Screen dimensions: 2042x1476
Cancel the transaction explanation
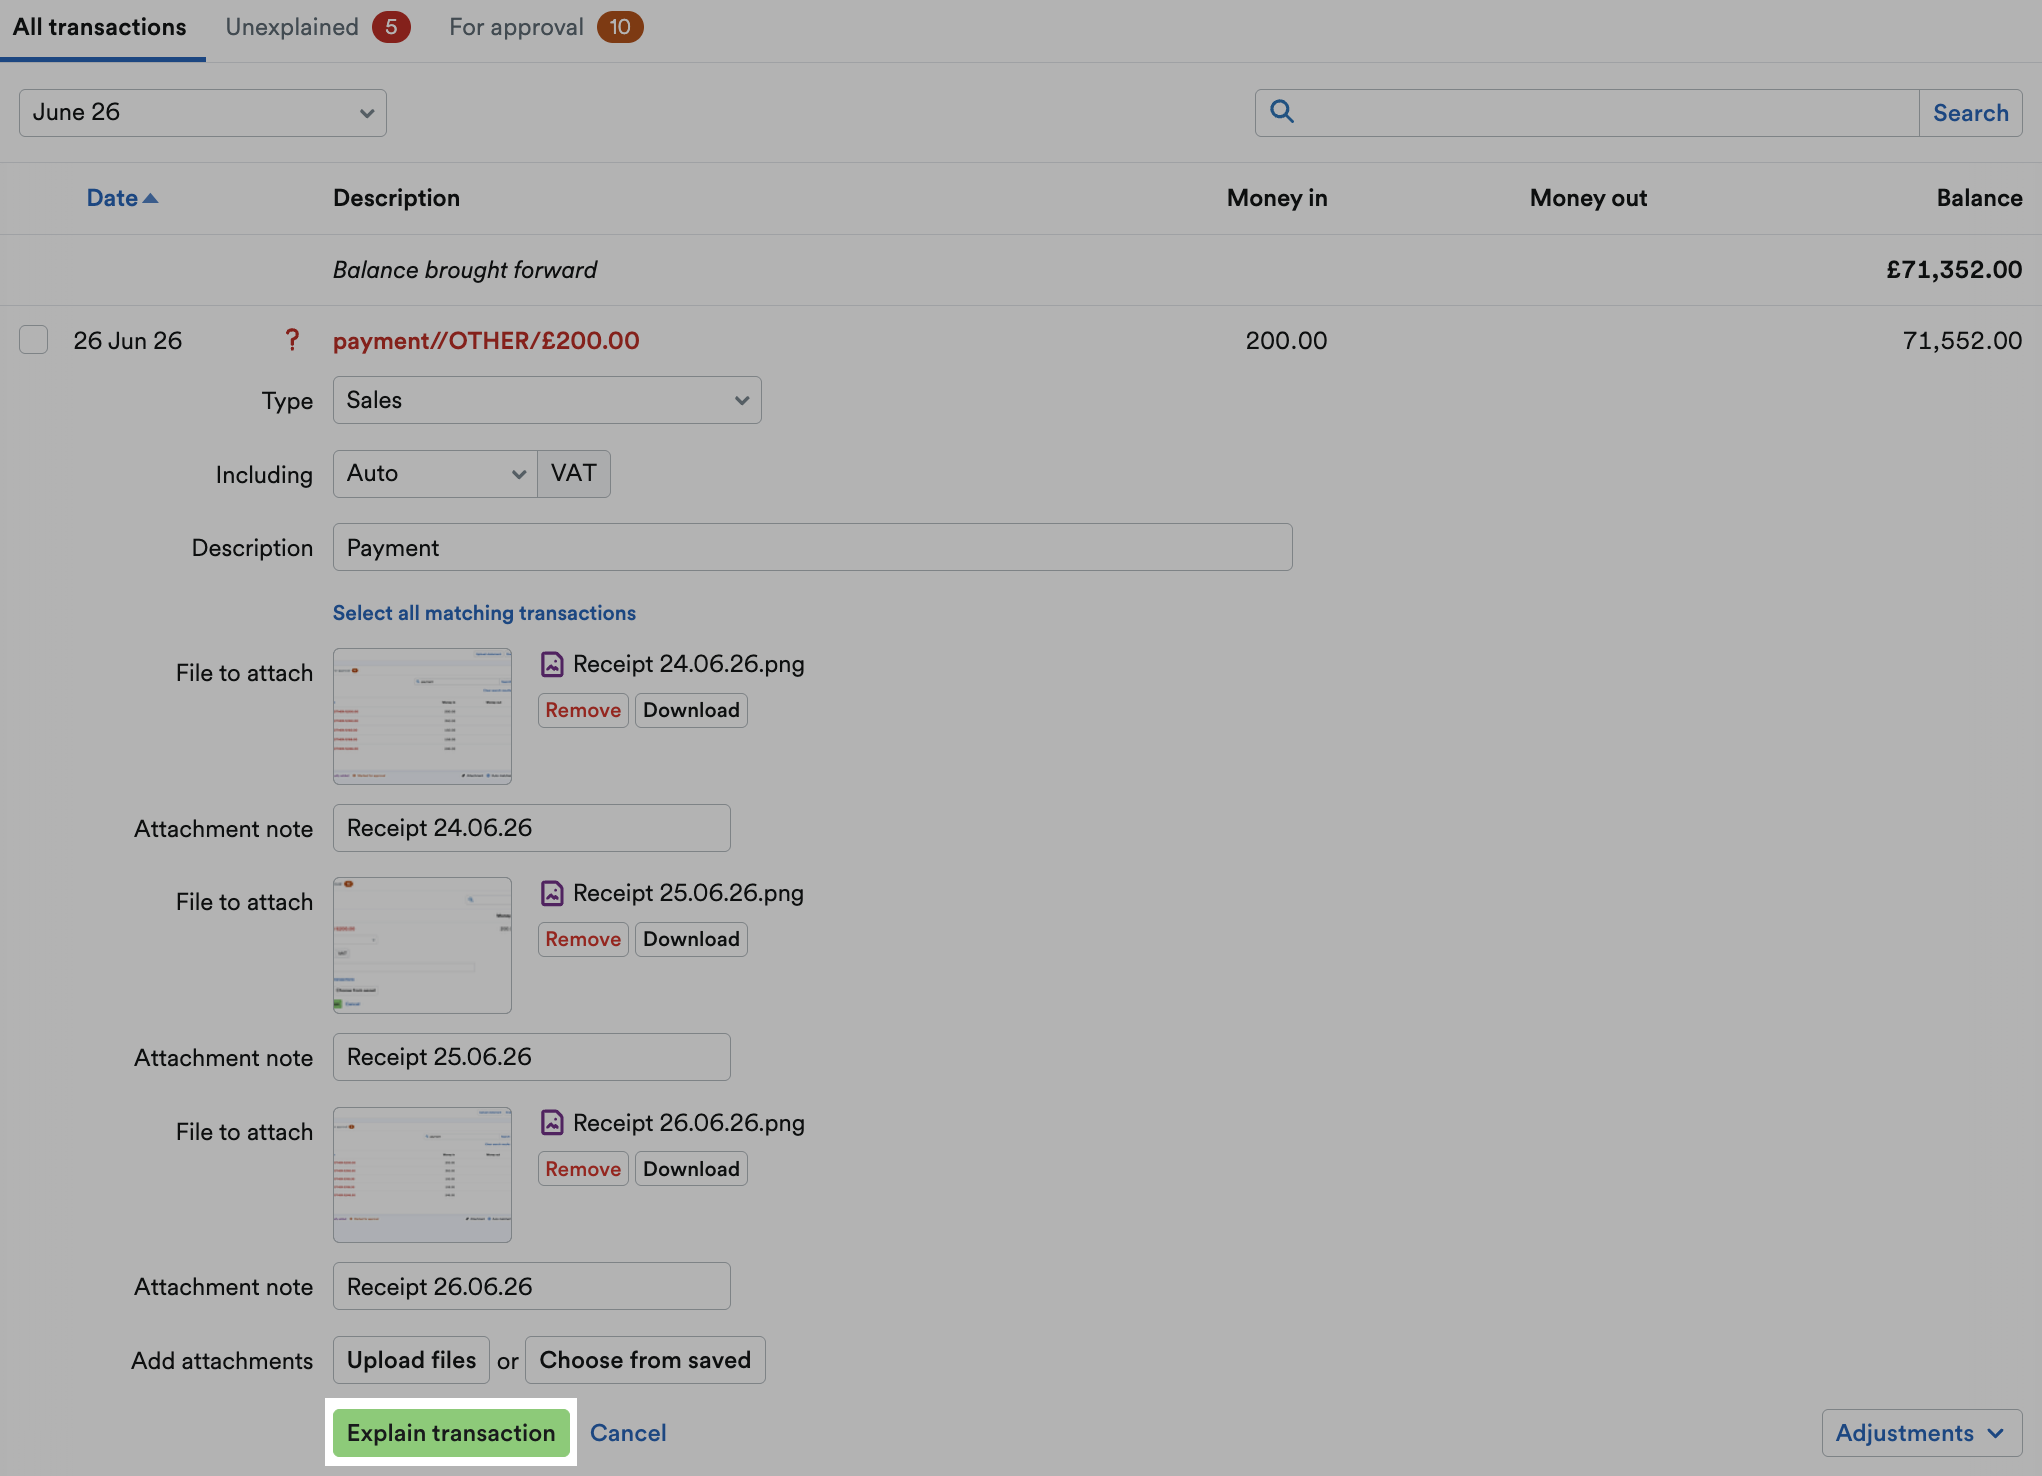tap(628, 1433)
